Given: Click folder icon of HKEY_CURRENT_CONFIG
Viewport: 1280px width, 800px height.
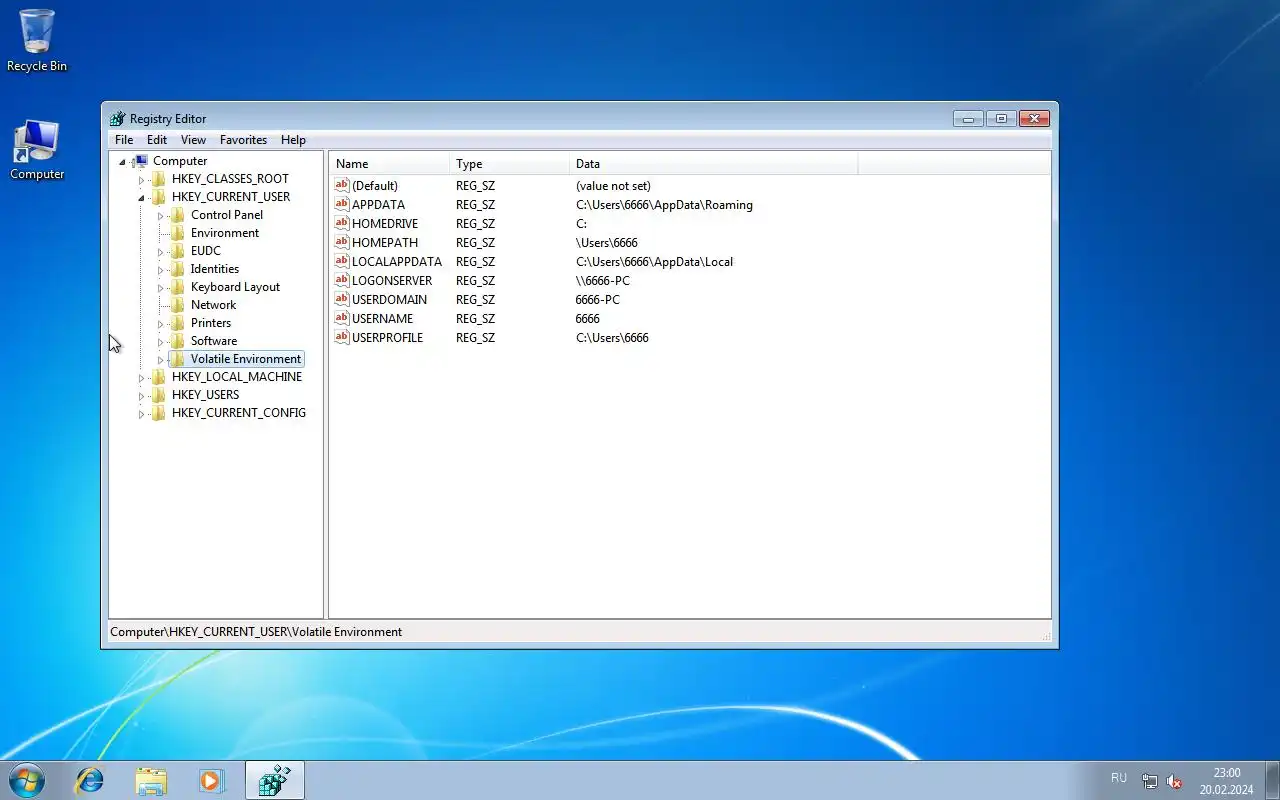Looking at the screenshot, I should coord(158,413).
